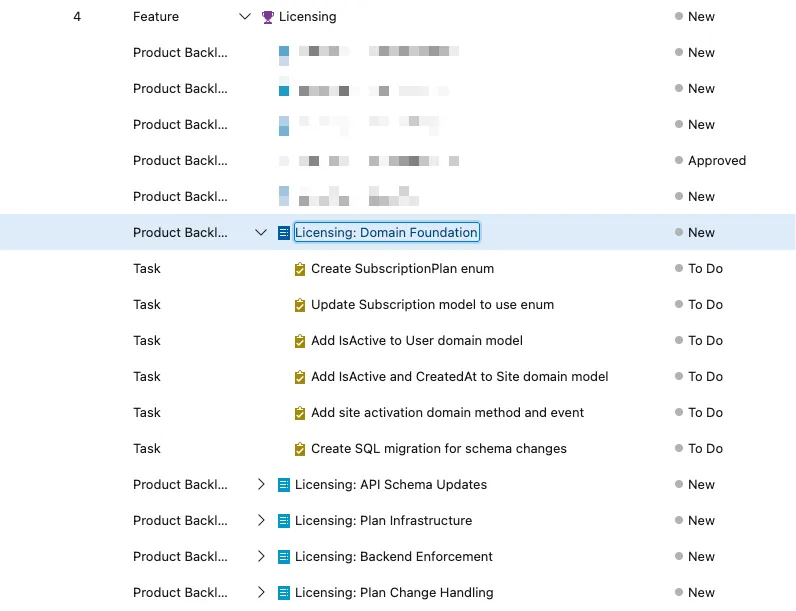Click the Update Subscription model task icon

[300, 305]
